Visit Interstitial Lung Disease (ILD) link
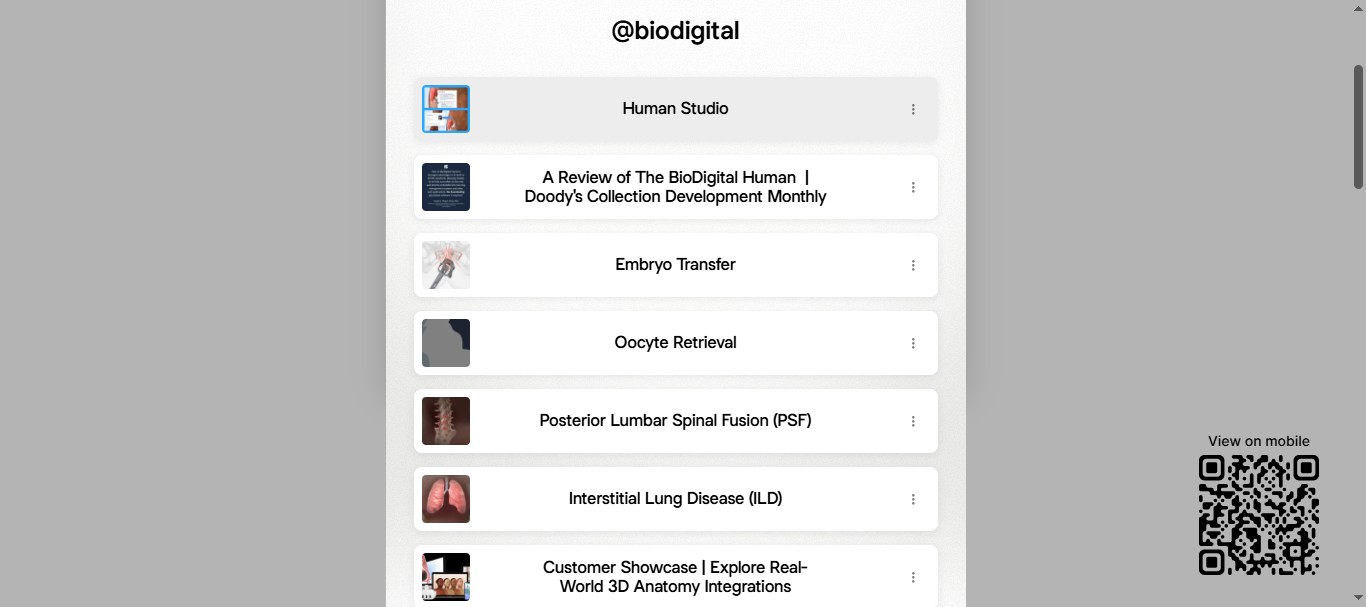This screenshot has height=607, width=1366. [x=675, y=499]
